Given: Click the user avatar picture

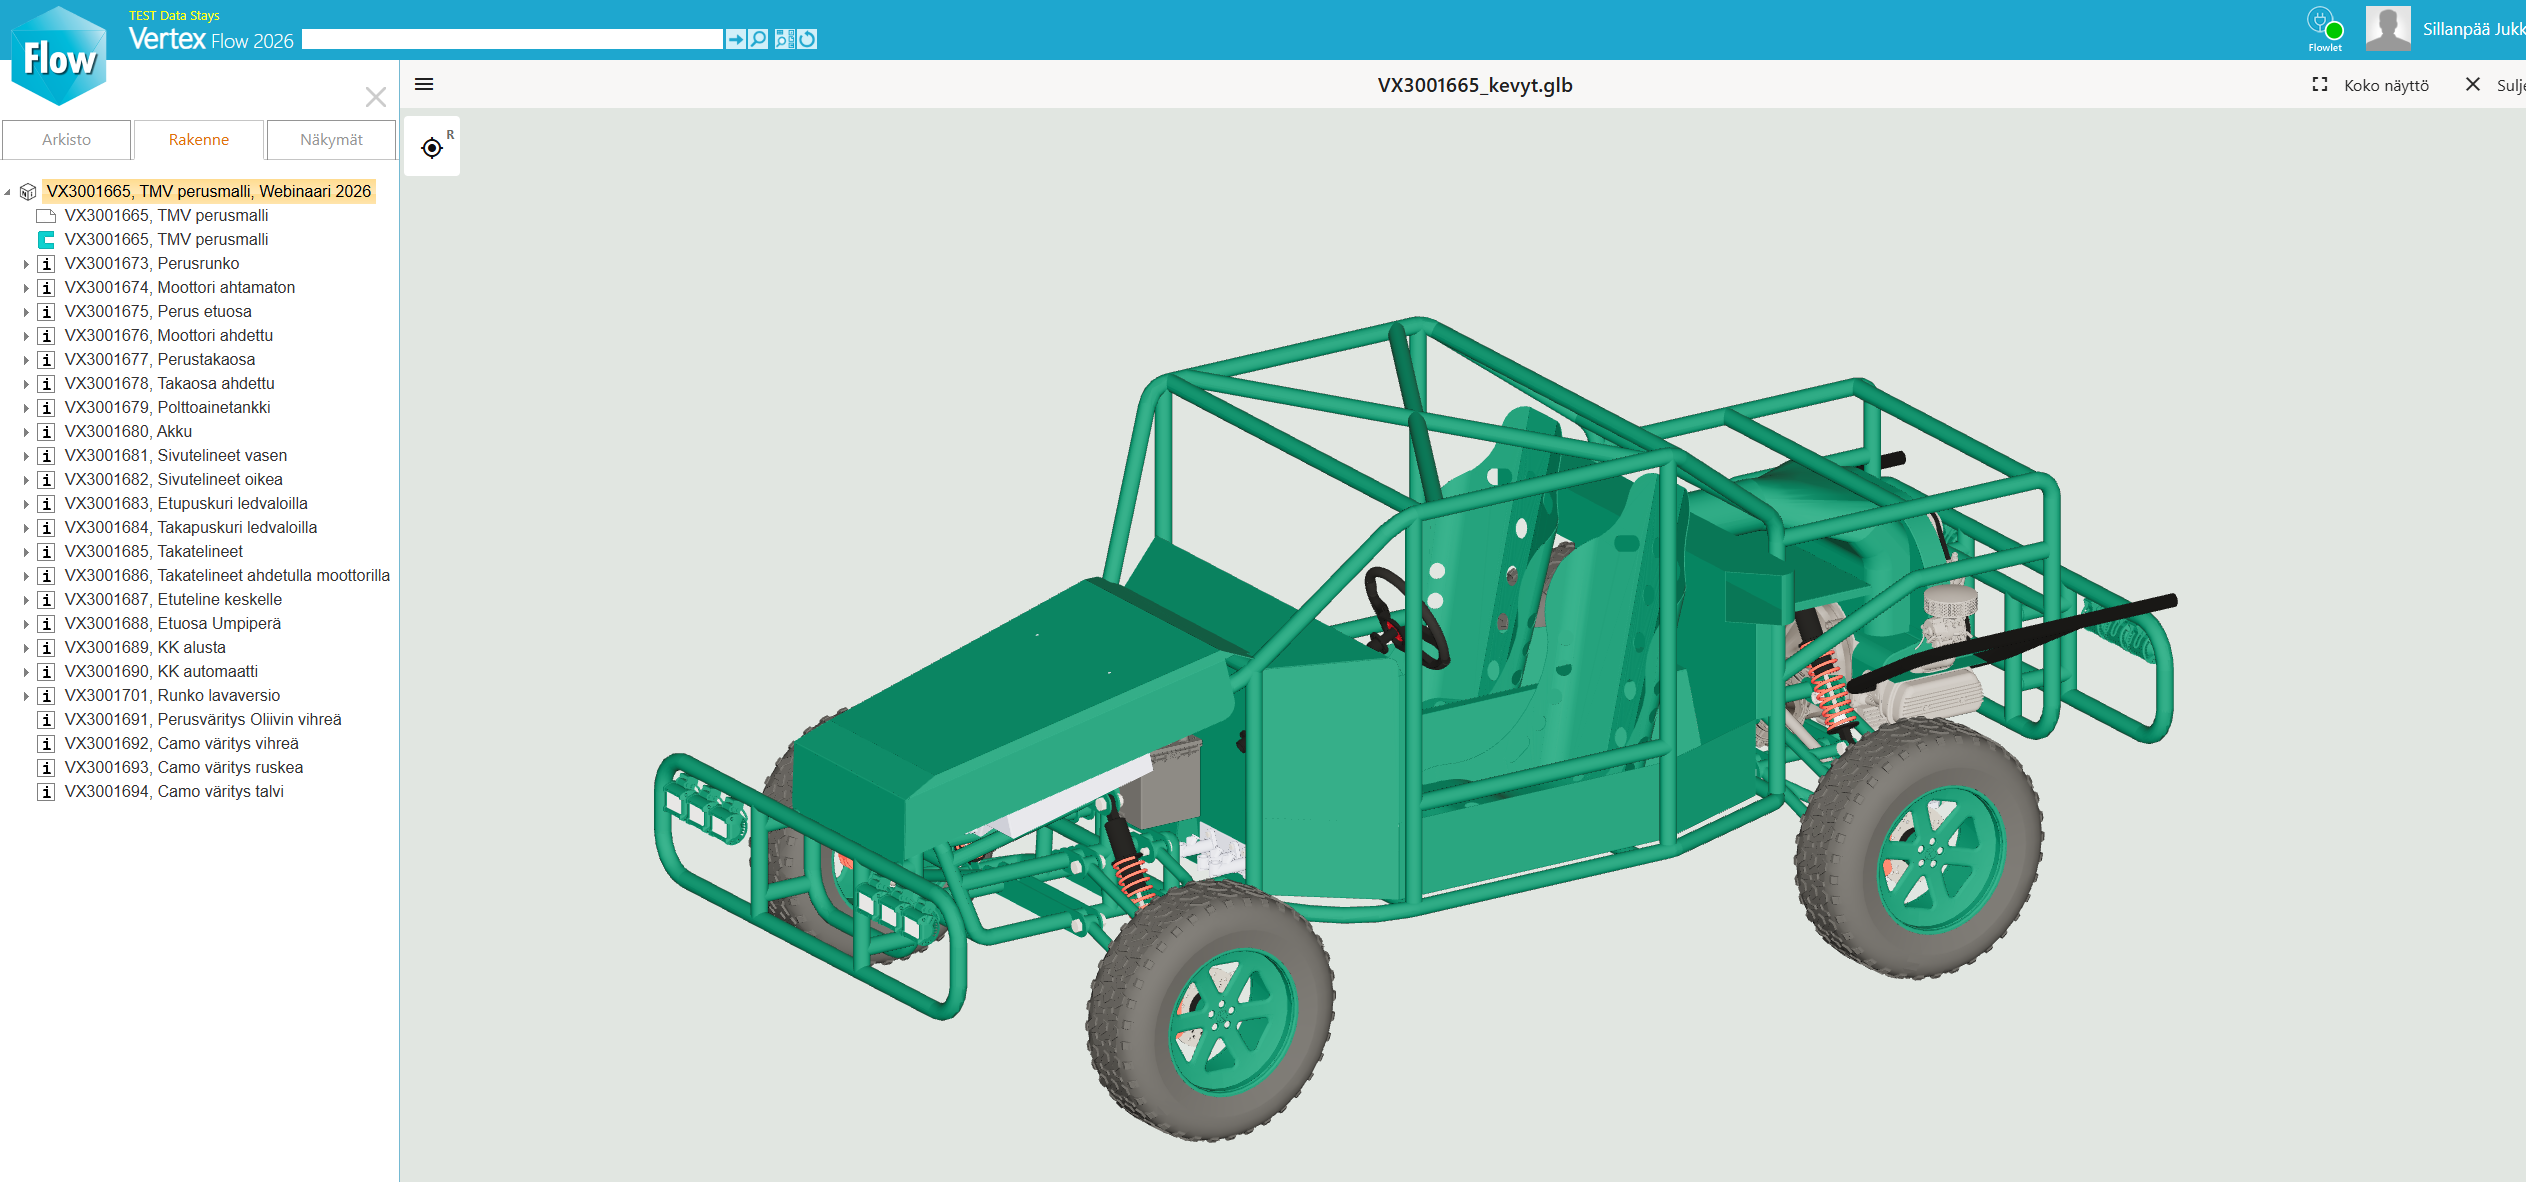Looking at the screenshot, I should click(x=2387, y=29).
